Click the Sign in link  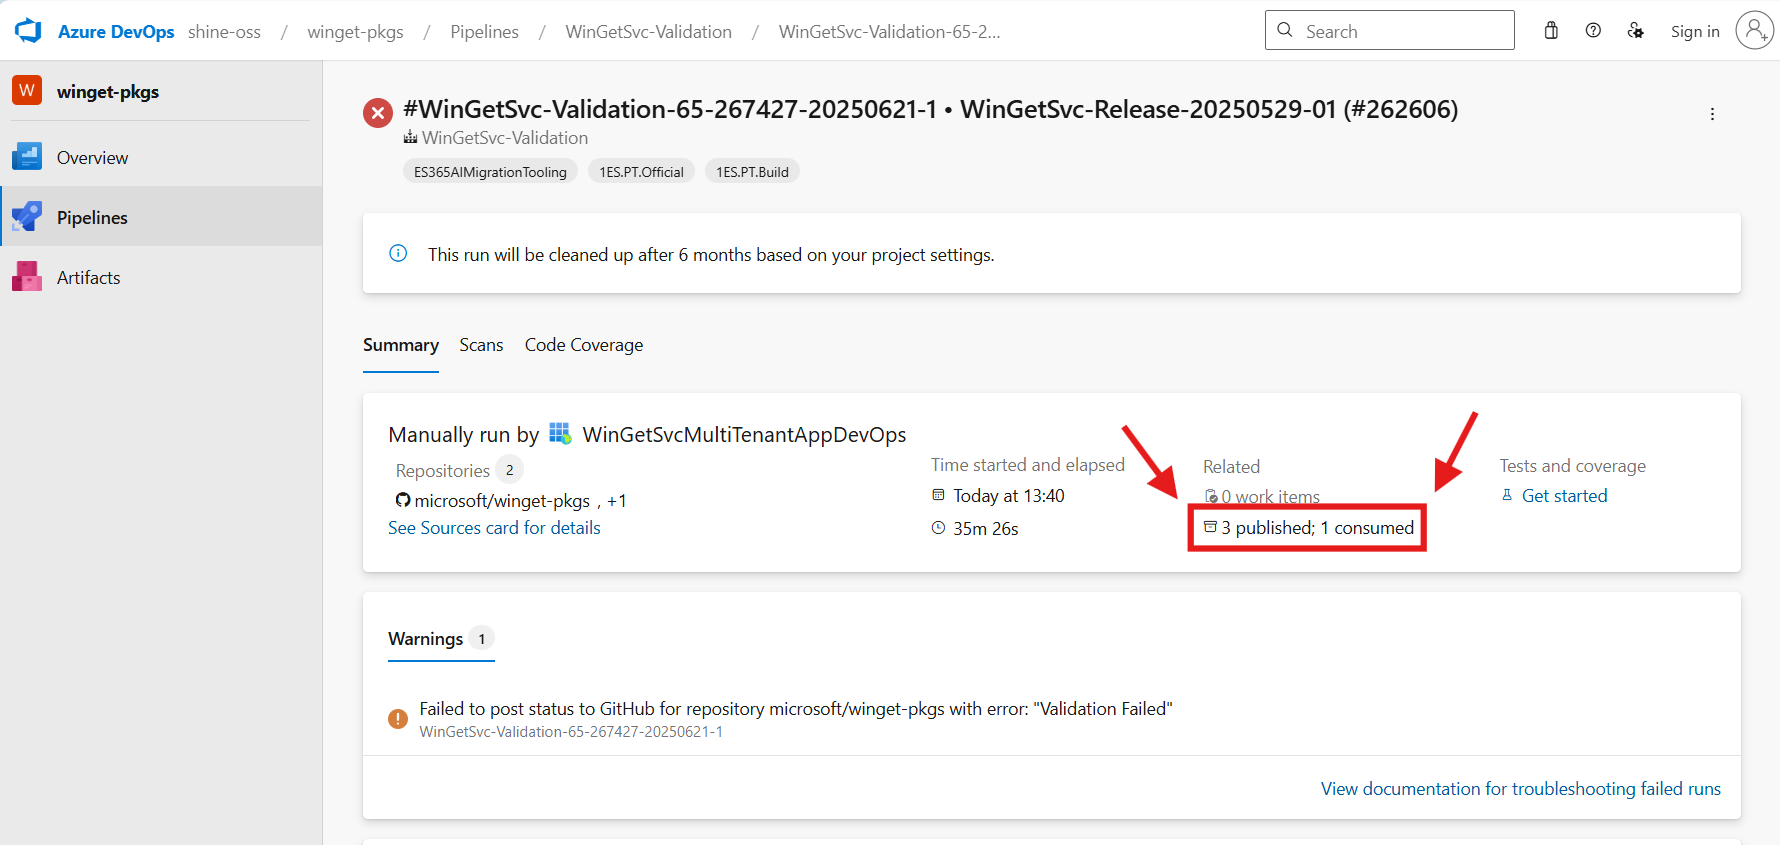pyautogui.click(x=1695, y=31)
